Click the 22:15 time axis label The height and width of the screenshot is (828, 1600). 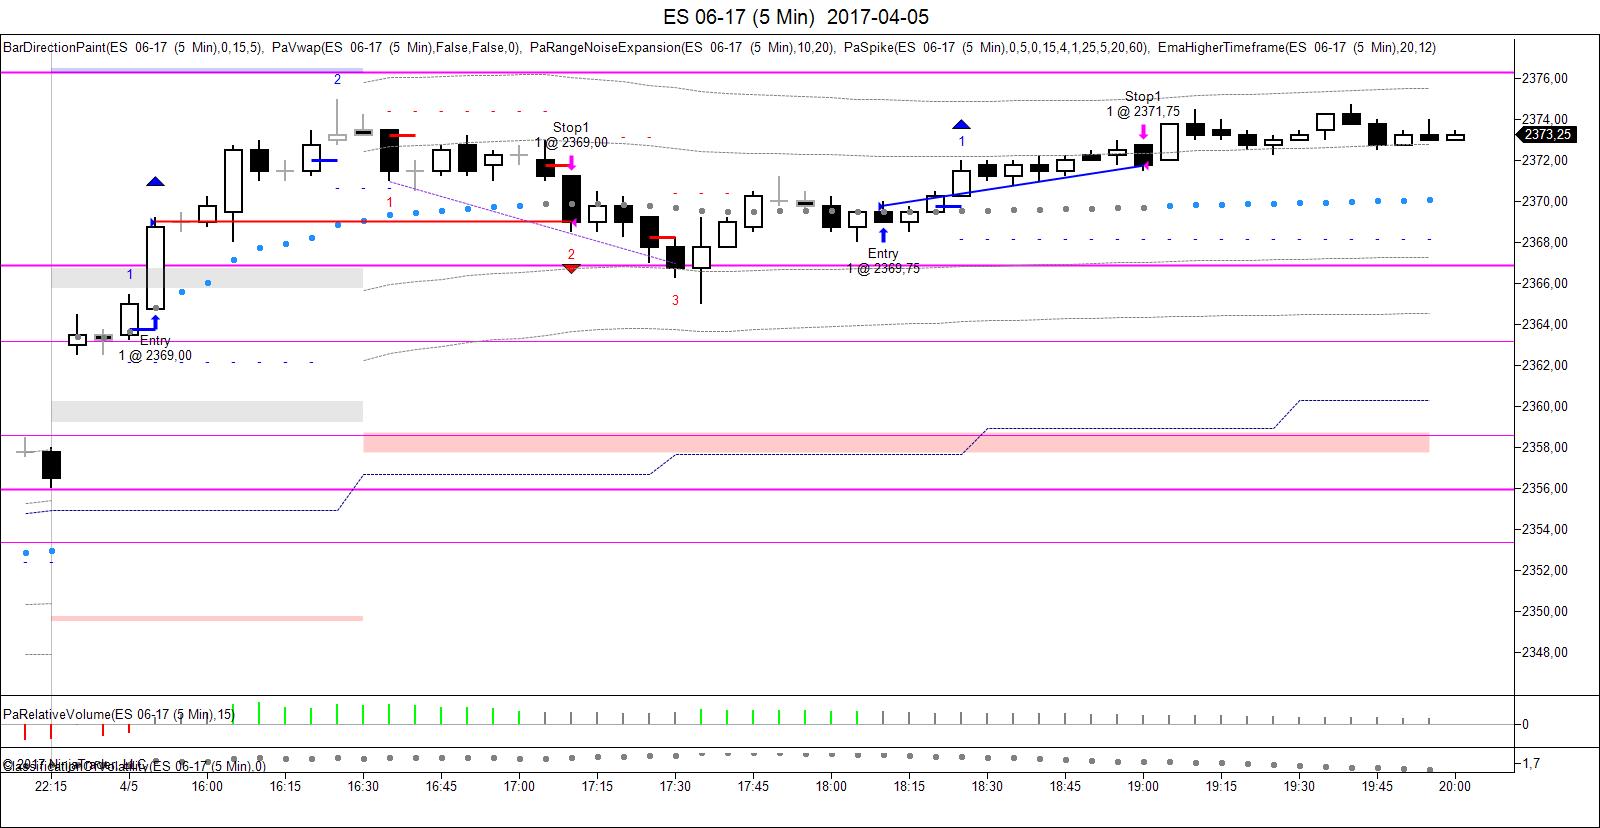51,786
